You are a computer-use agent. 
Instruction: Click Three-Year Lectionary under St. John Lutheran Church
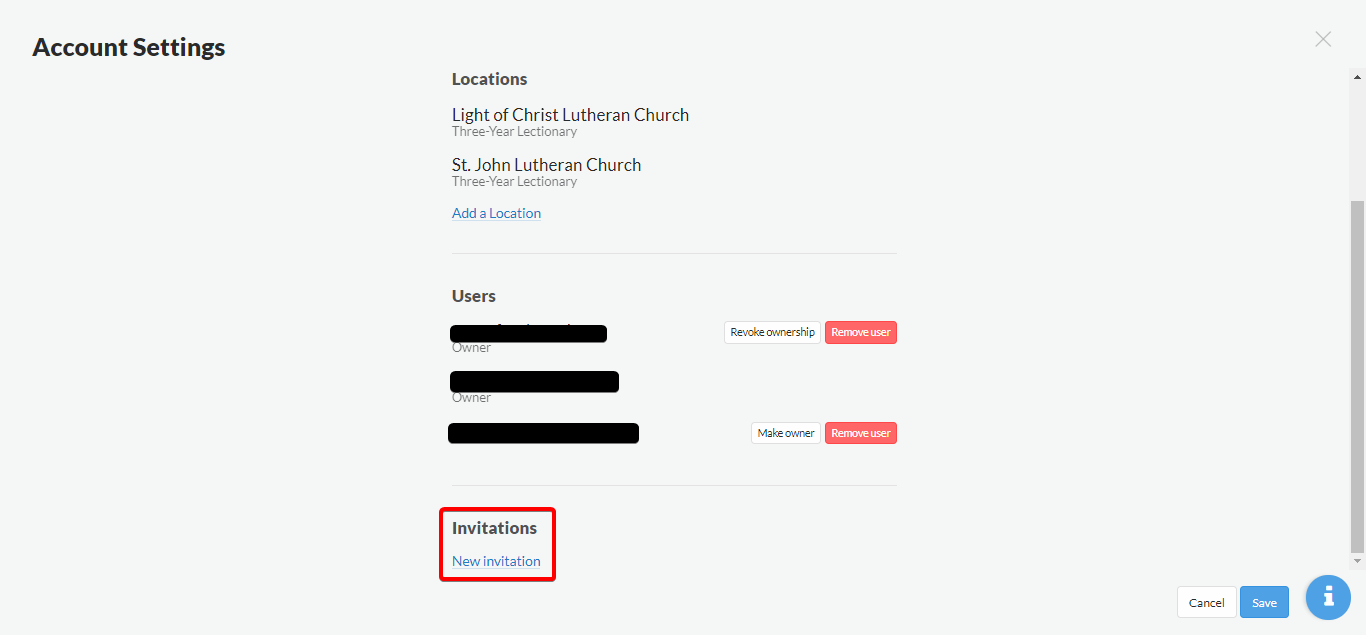click(514, 182)
